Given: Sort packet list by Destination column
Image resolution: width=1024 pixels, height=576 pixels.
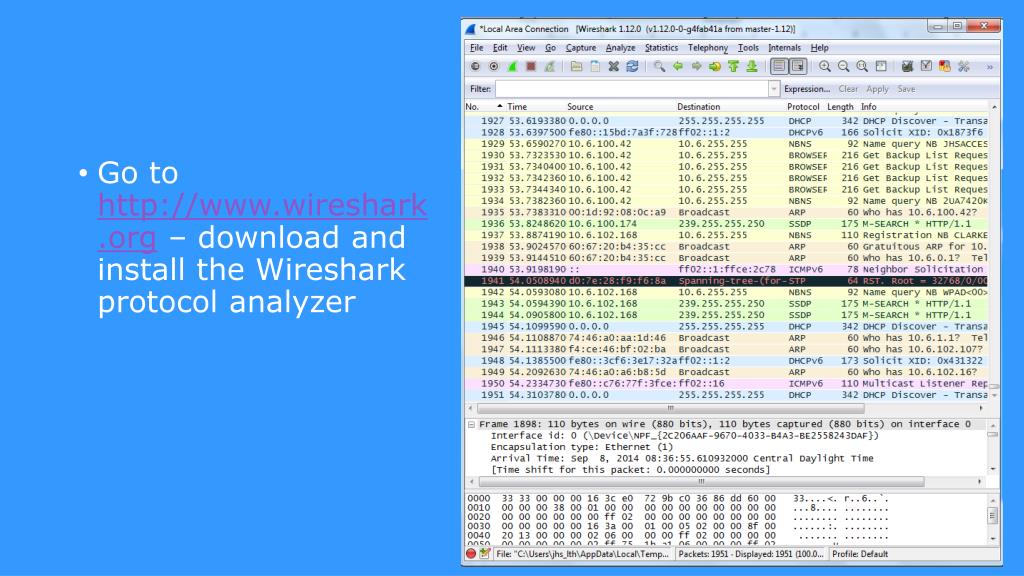Looking at the screenshot, I should click(698, 106).
